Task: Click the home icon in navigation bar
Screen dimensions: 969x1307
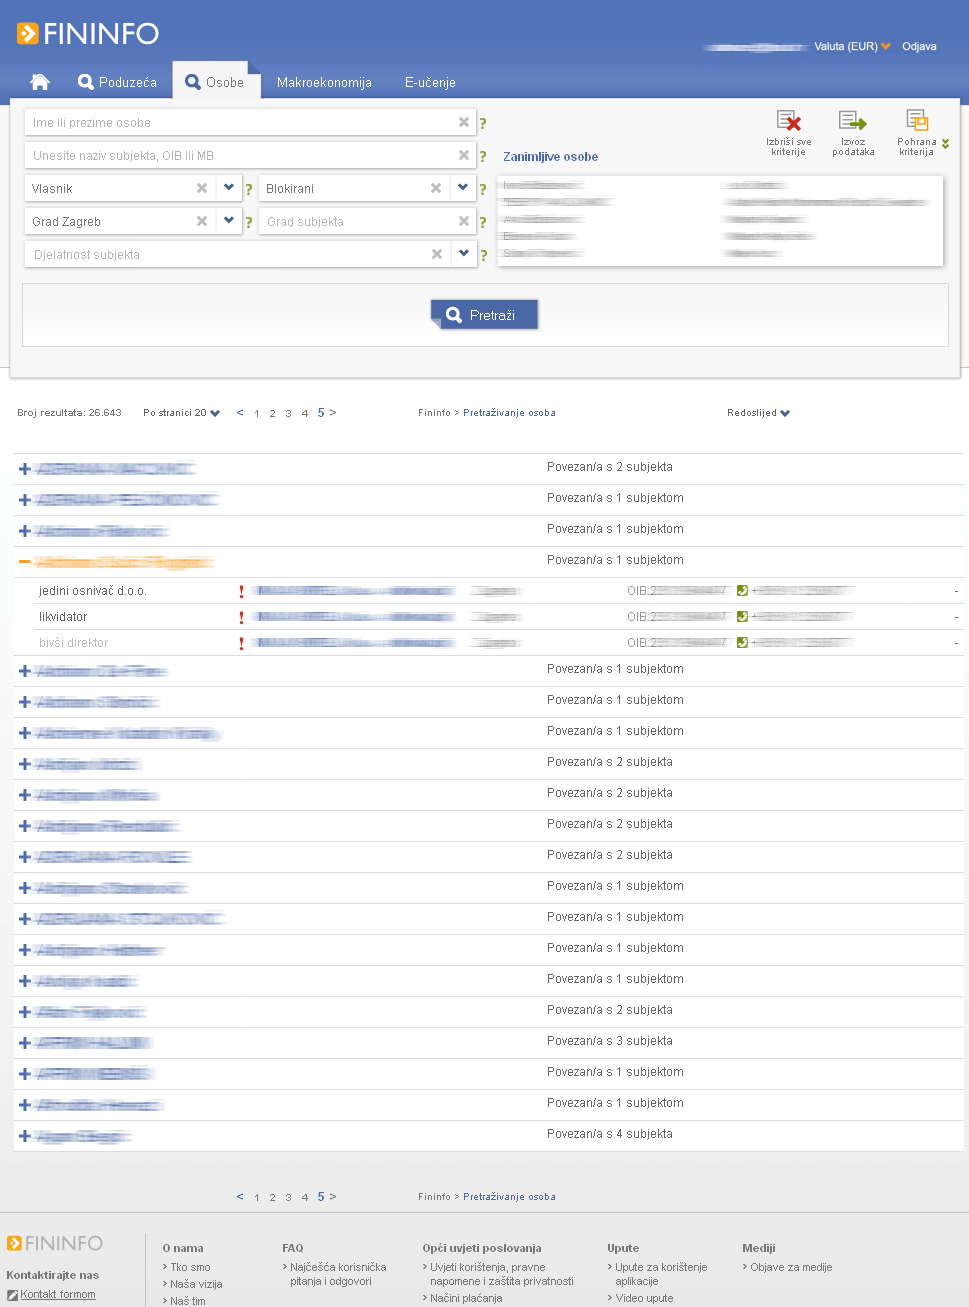Action: [40, 82]
